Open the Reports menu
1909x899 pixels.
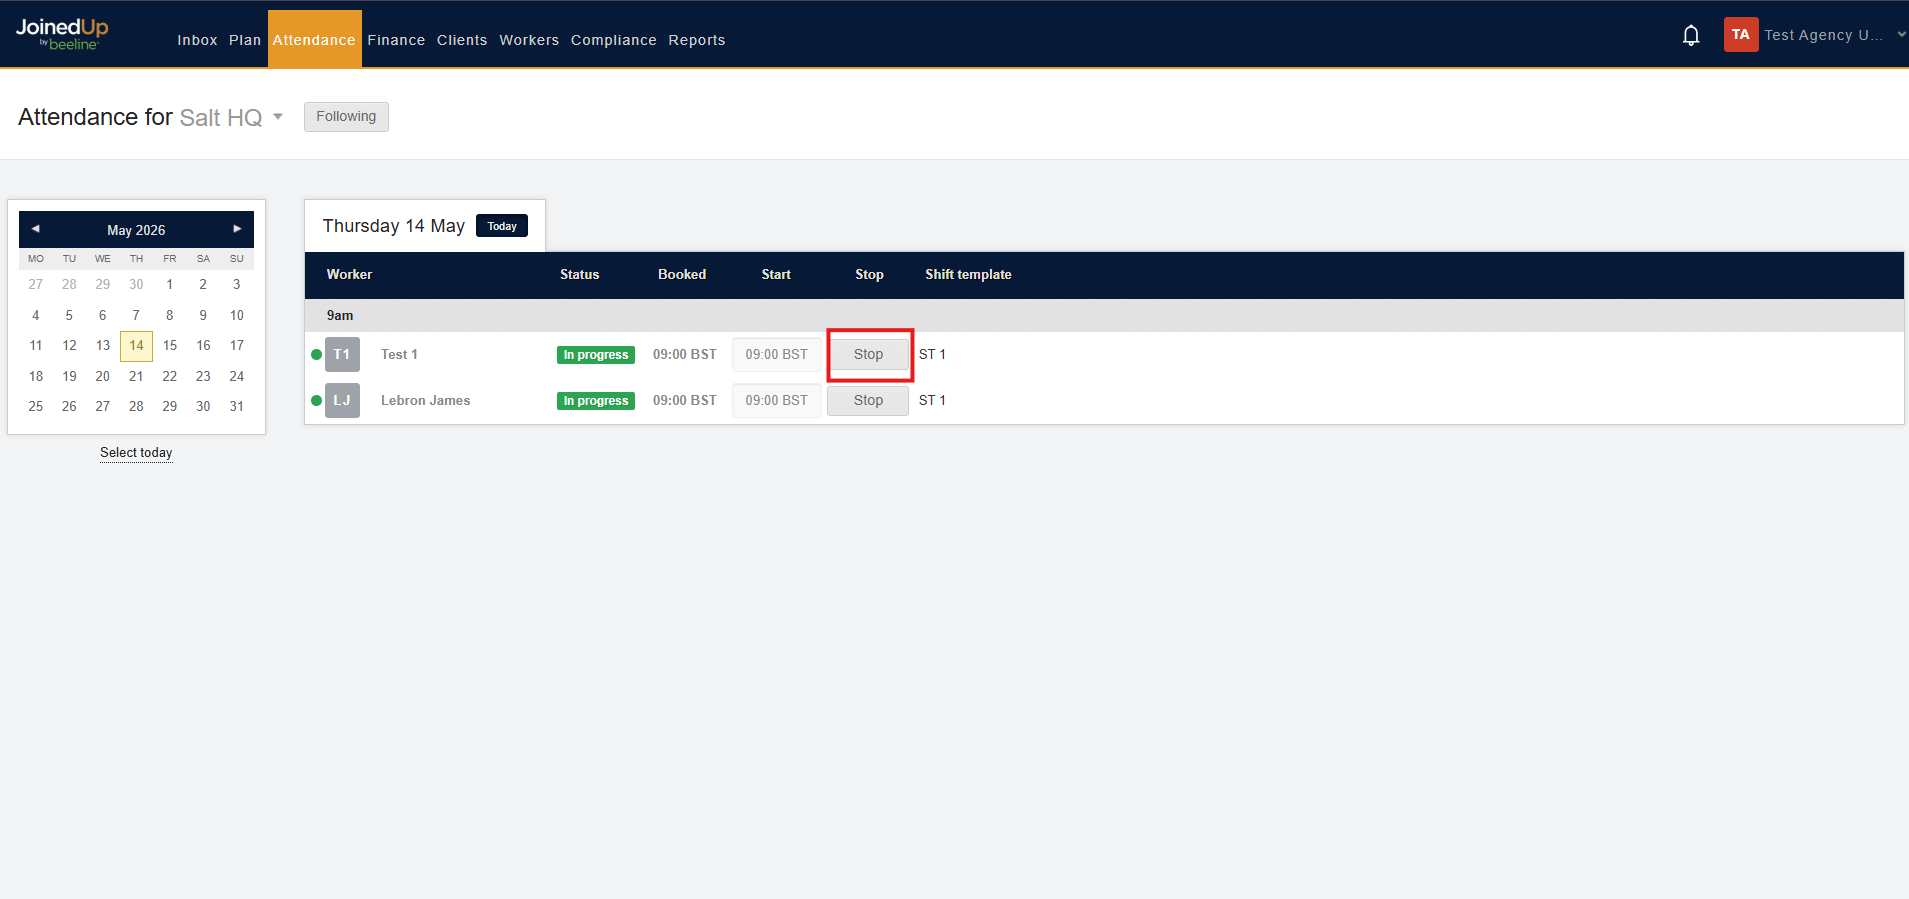[697, 40]
